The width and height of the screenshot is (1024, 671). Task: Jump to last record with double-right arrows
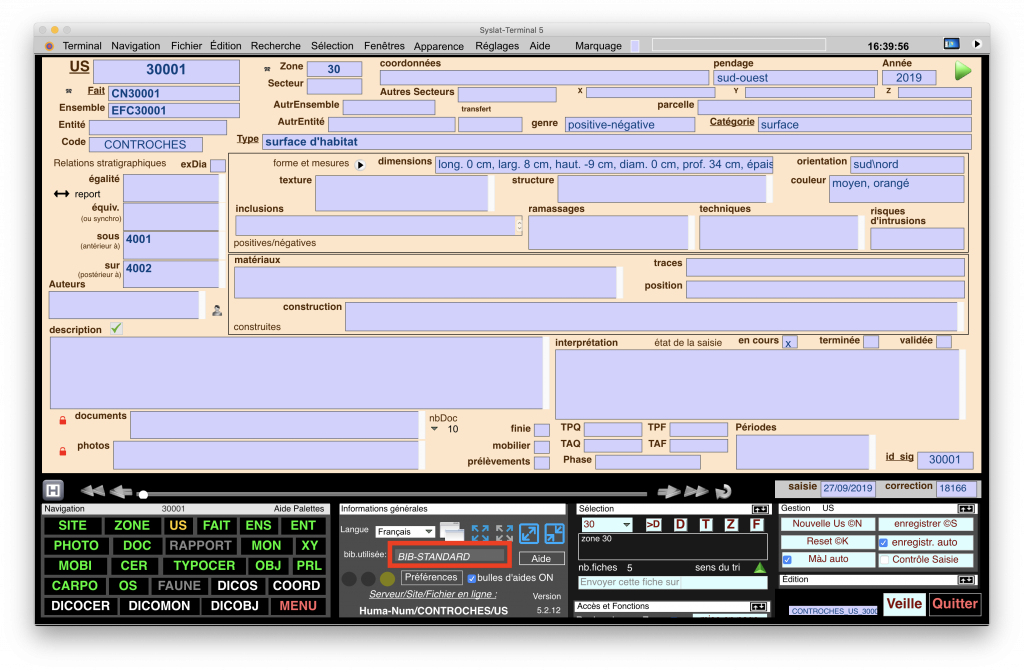[x=696, y=491]
